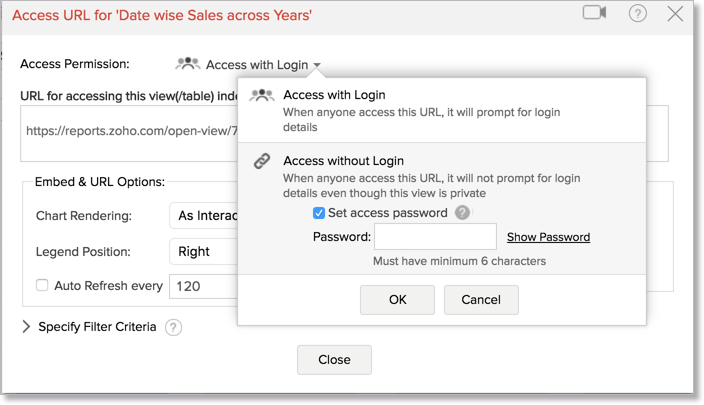Click the Show Password link
Screen dimensions: 704x405
click(x=548, y=237)
